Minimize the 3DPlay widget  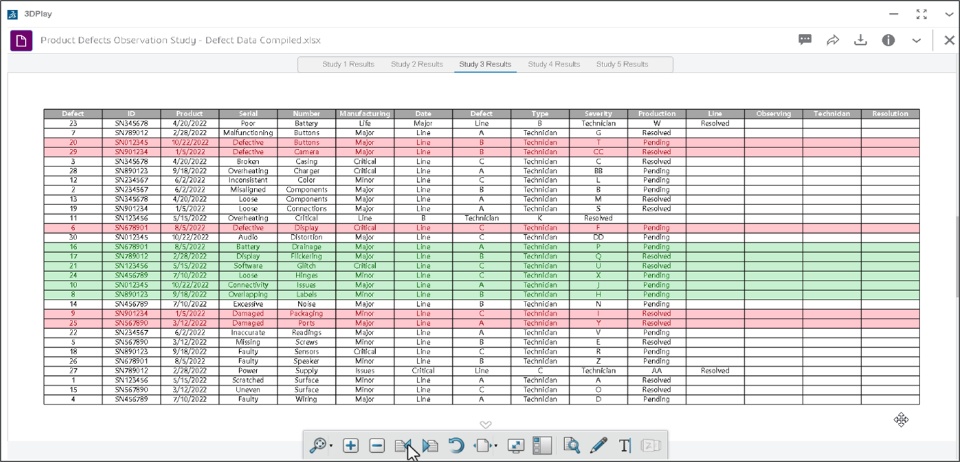[x=894, y=14]
